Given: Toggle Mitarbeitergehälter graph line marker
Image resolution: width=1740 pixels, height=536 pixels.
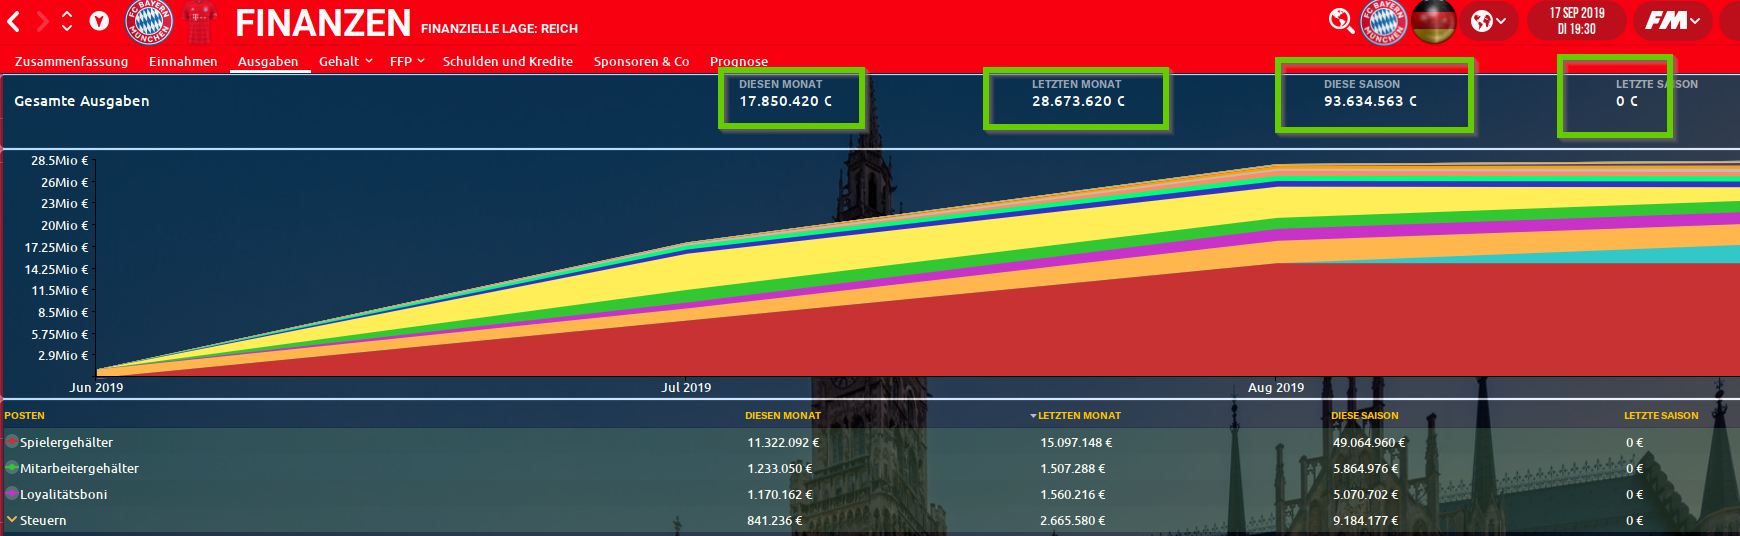Looking at the screenshot, I should click(12, 468).
